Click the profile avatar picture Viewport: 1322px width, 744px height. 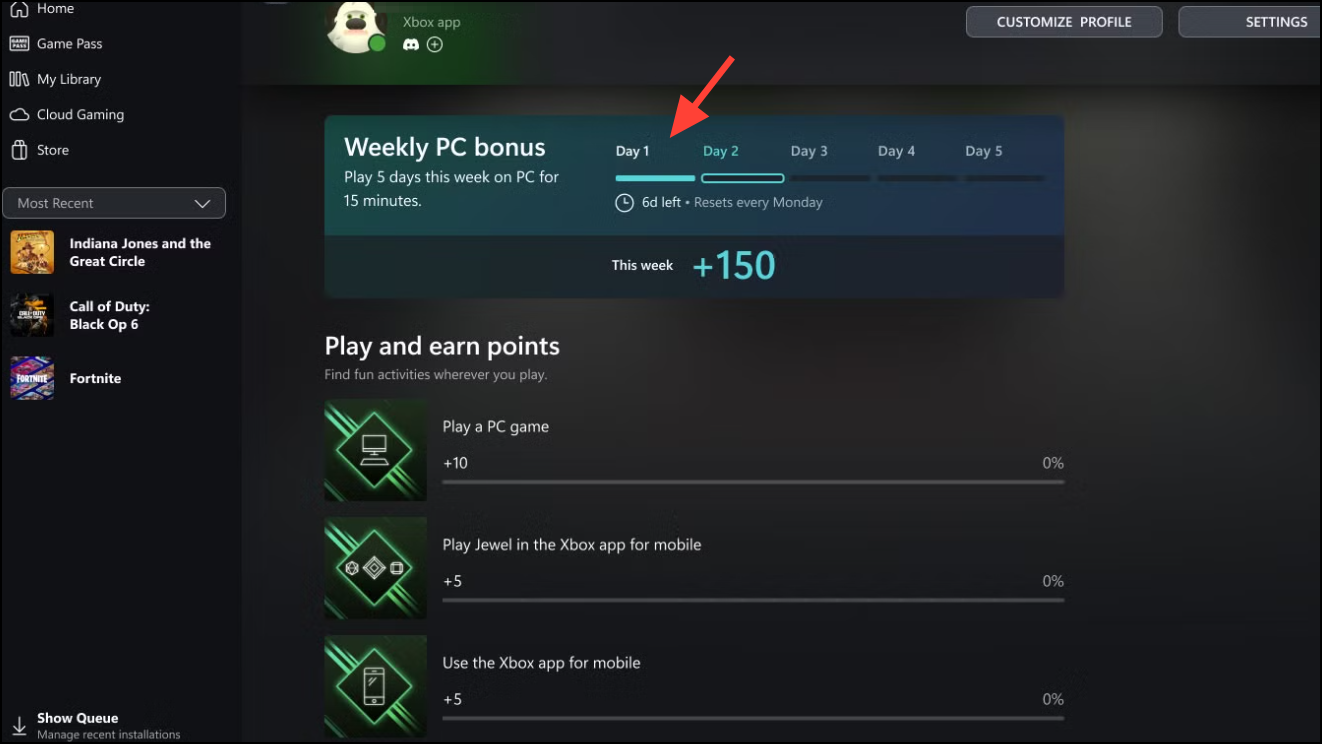[356, 25]
